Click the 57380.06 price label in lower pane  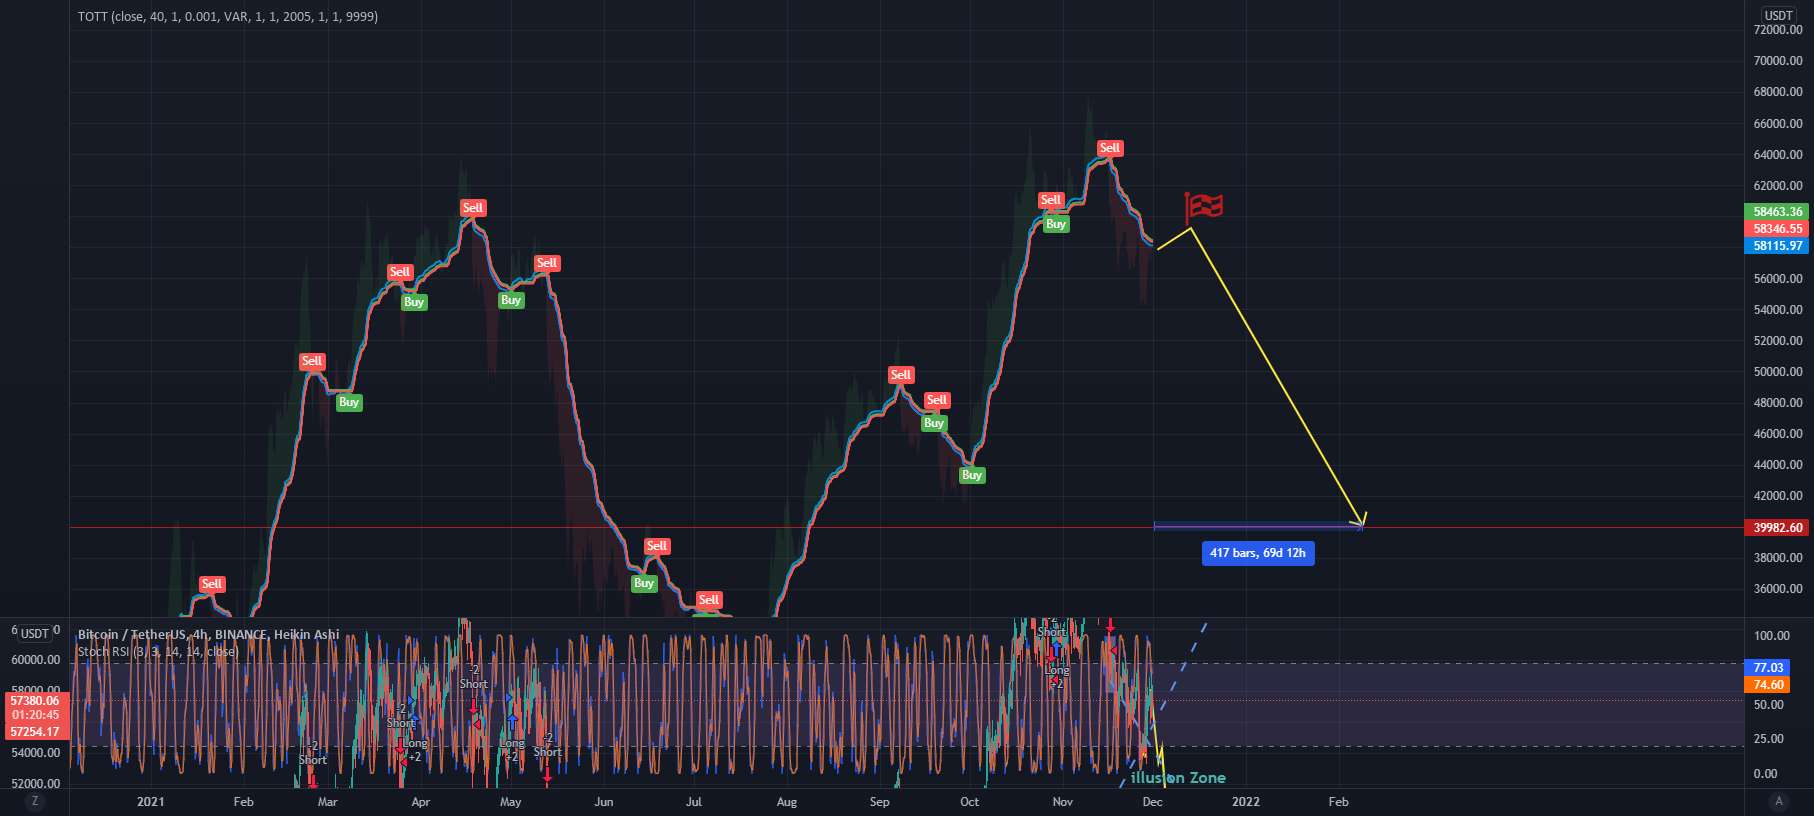coord(35,701)
